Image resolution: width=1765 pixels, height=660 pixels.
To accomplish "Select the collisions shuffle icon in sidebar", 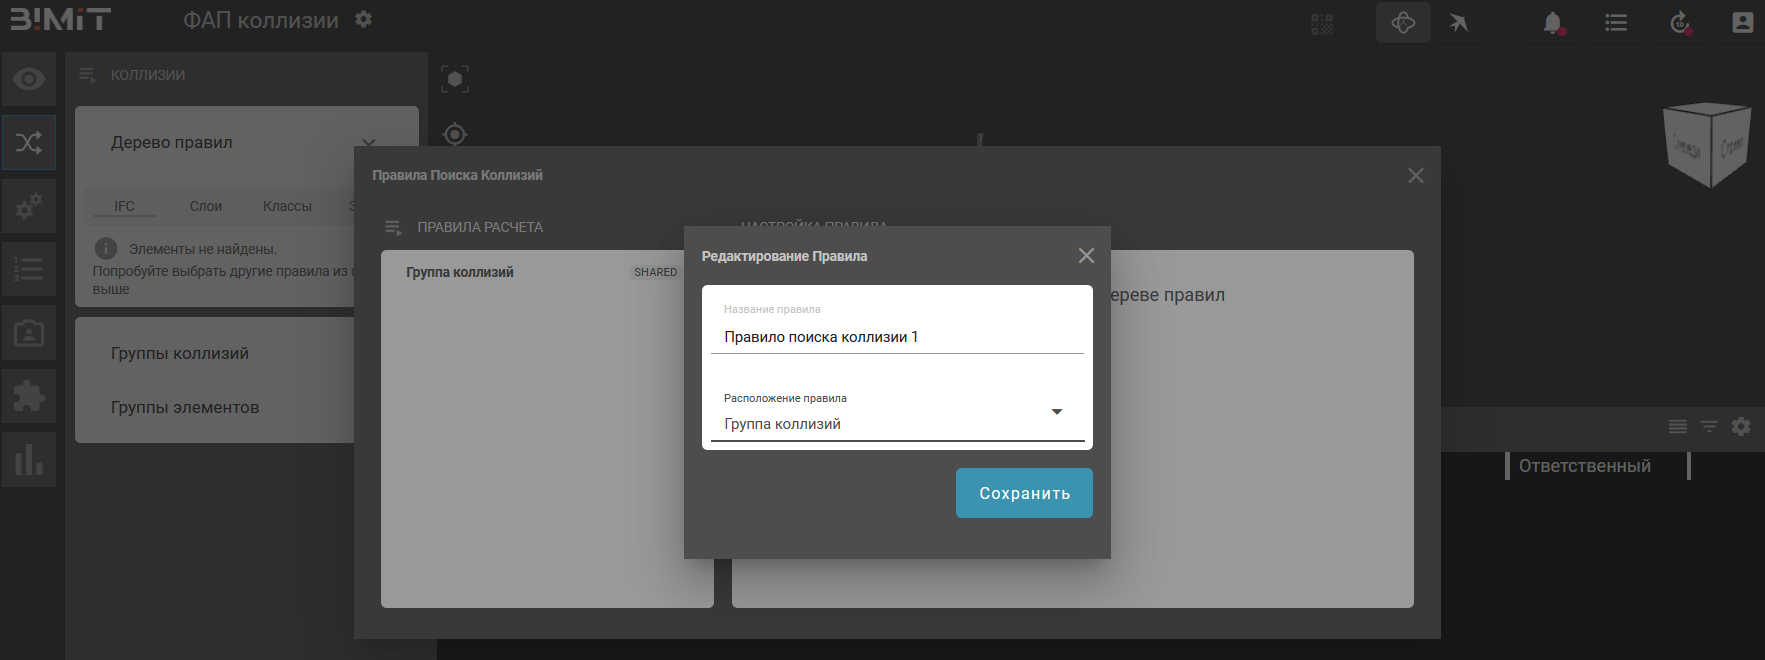I will coord(29,142).
